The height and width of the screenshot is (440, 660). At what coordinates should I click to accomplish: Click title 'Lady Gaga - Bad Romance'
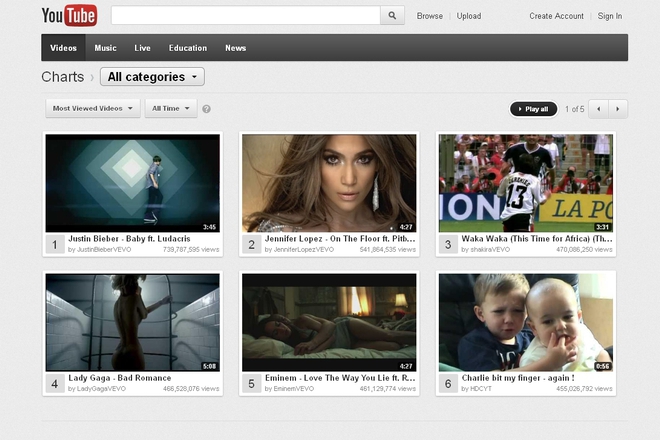click(120, 378)
